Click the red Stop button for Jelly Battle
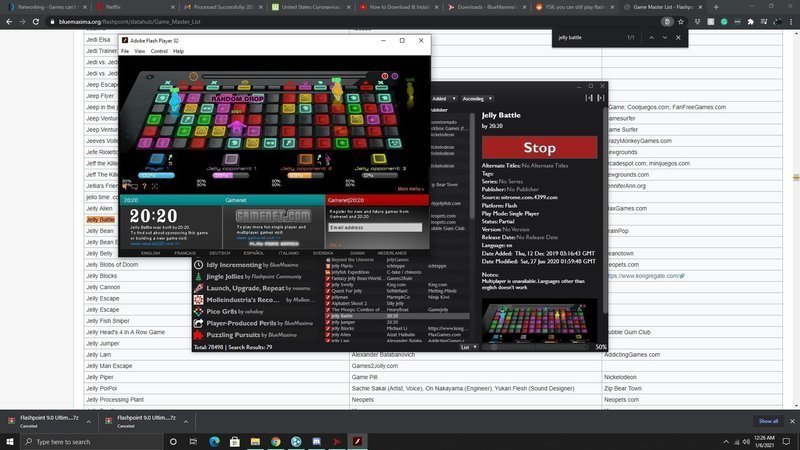The image size is (800, 450). (x=539, y=147)
